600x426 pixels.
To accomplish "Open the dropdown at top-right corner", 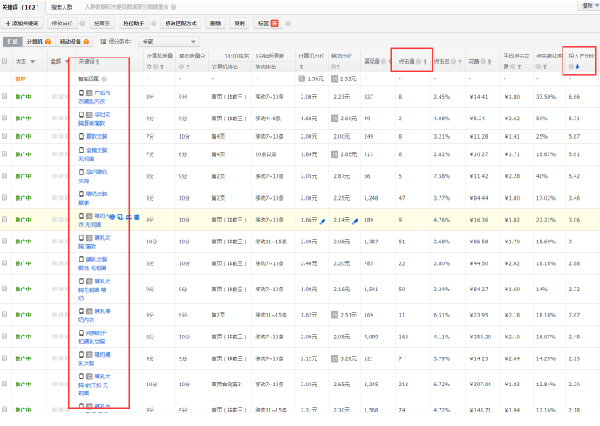I will click(x=588, y=6).
